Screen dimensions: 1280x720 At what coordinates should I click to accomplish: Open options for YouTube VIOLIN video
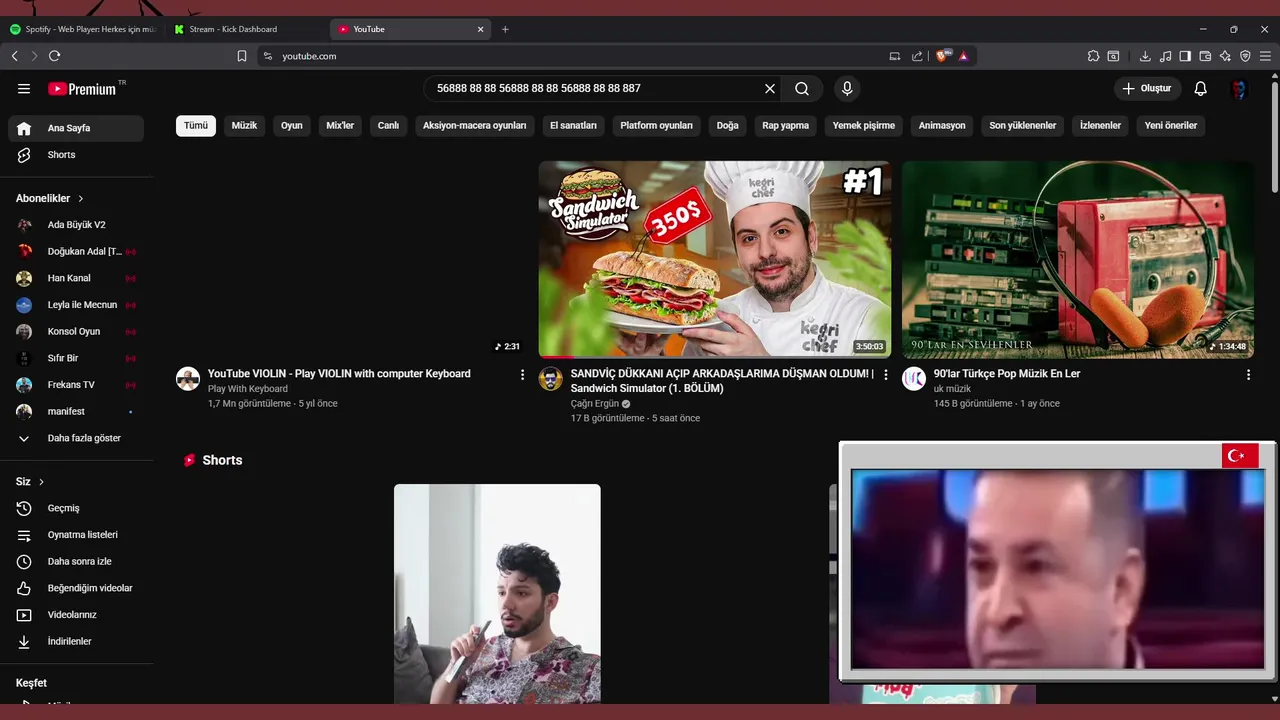point(522,375)
